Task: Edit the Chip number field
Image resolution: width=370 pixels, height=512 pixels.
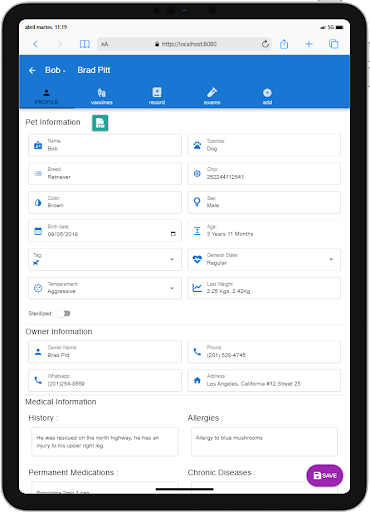Action: [264, 173]
